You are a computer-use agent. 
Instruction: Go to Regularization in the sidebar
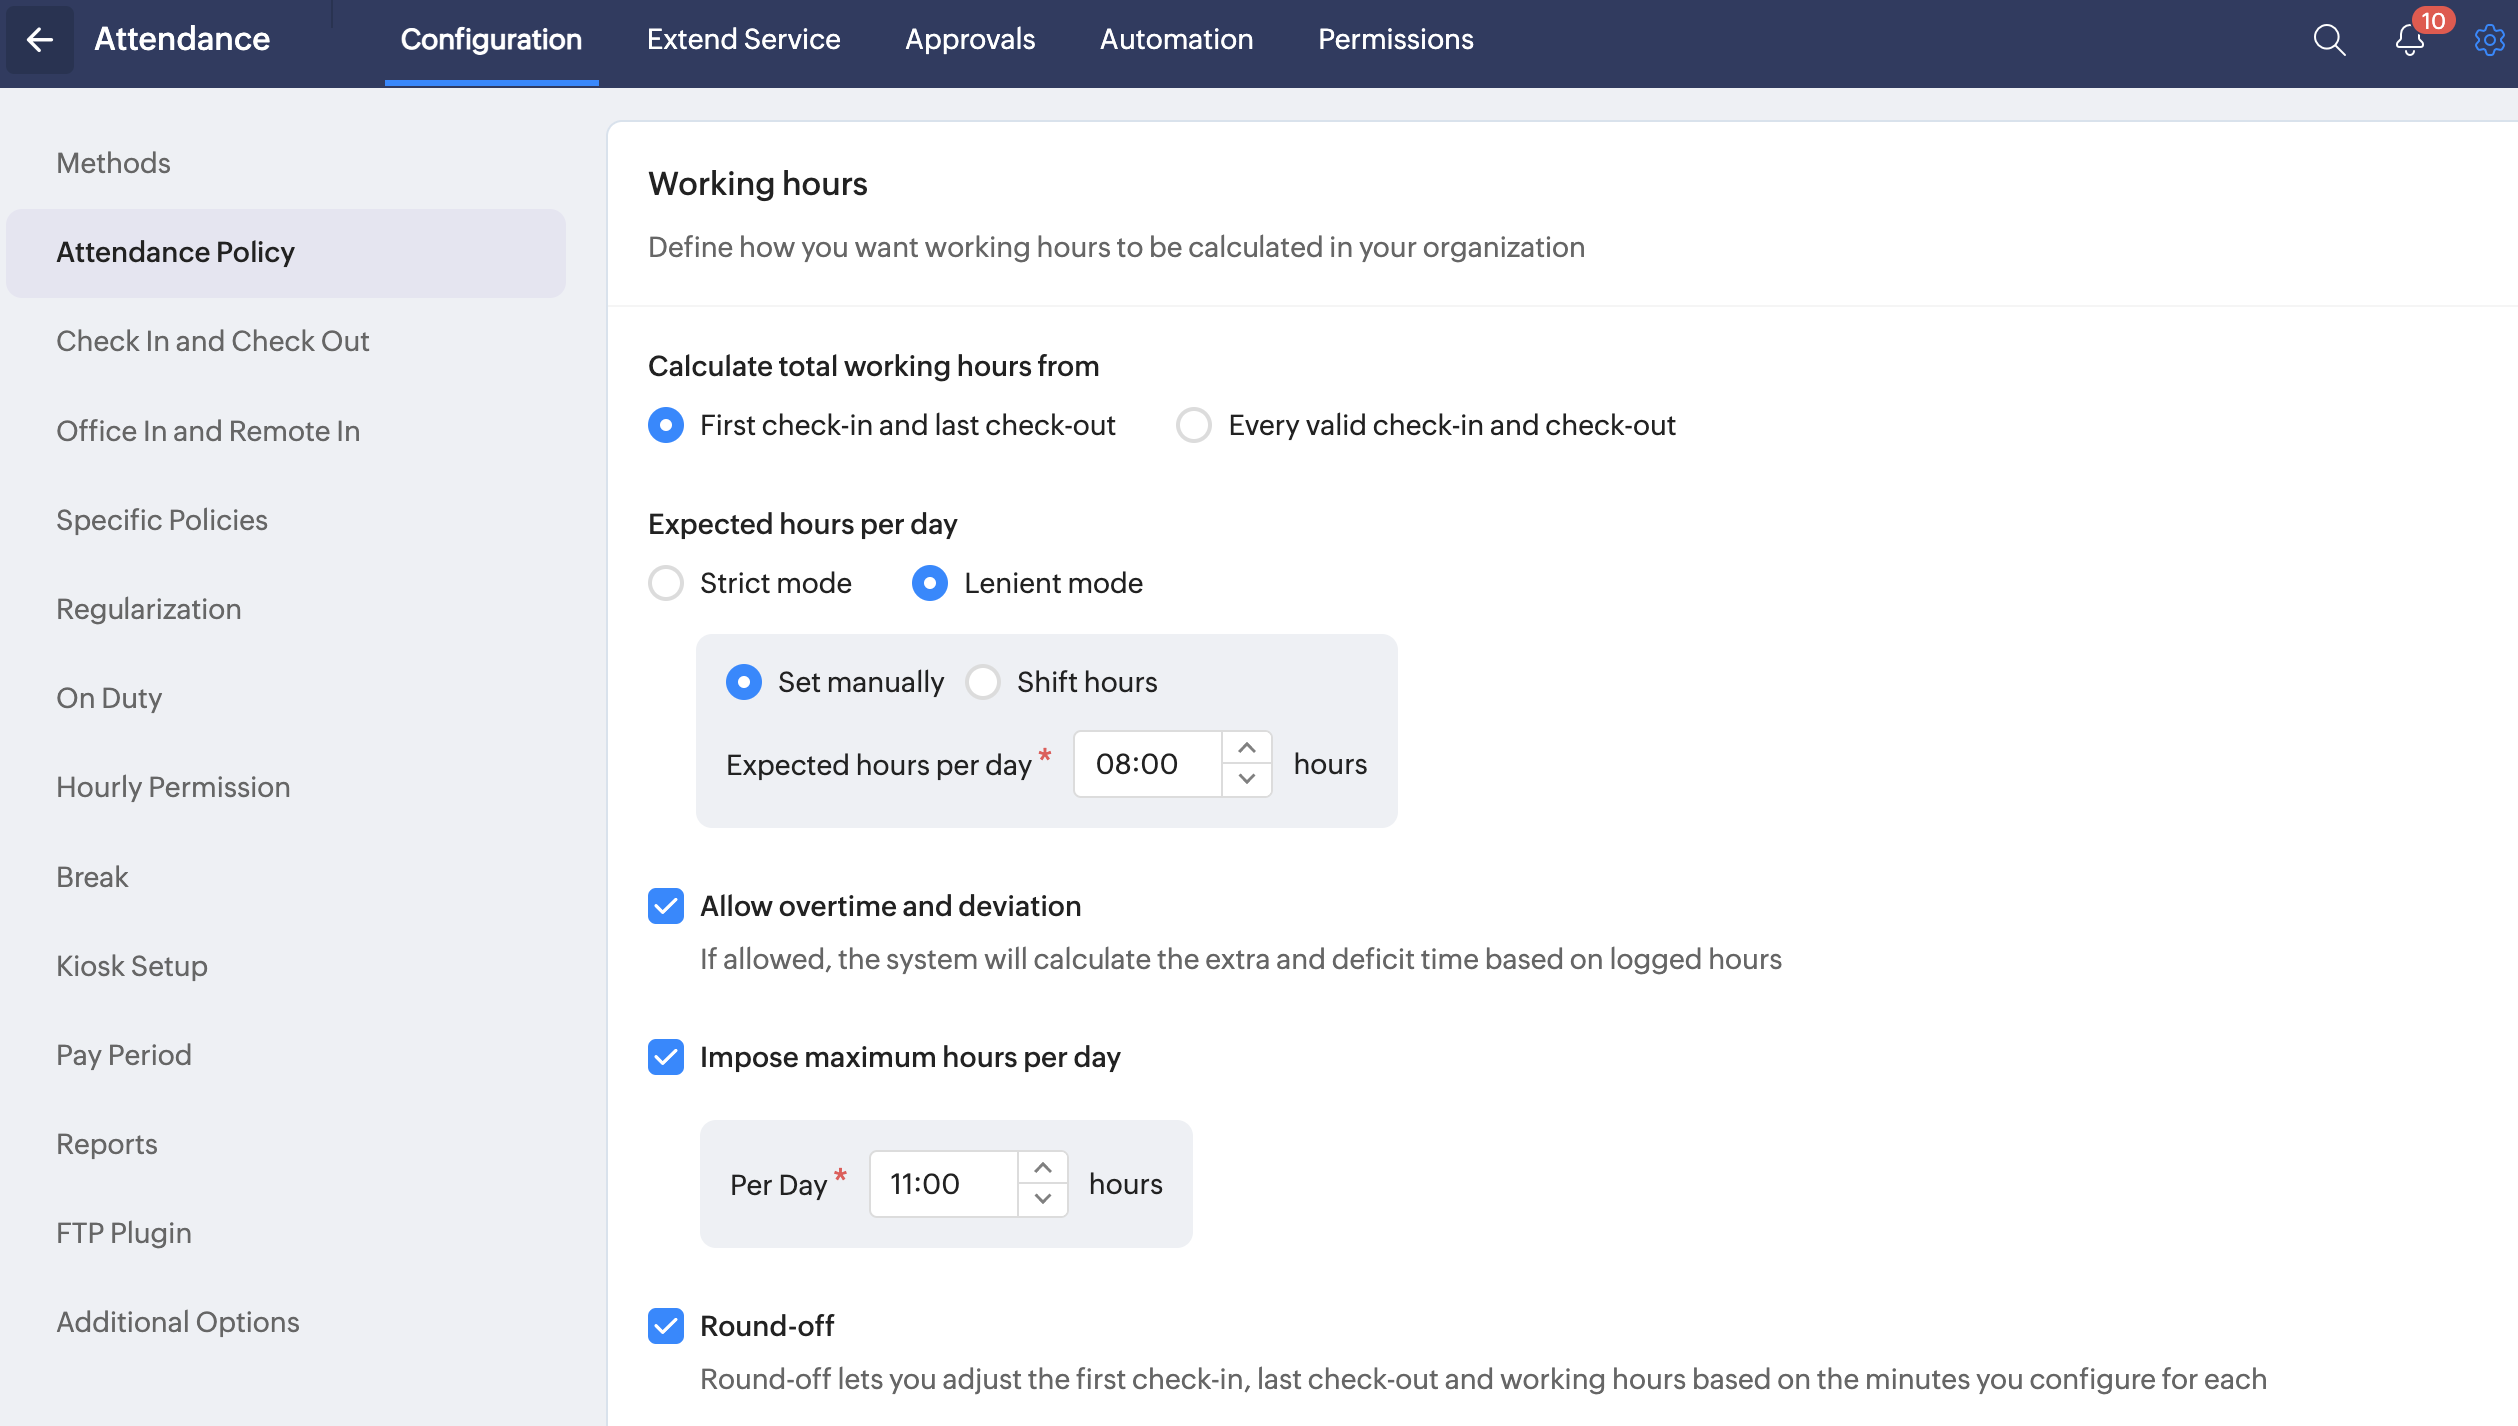149,609
